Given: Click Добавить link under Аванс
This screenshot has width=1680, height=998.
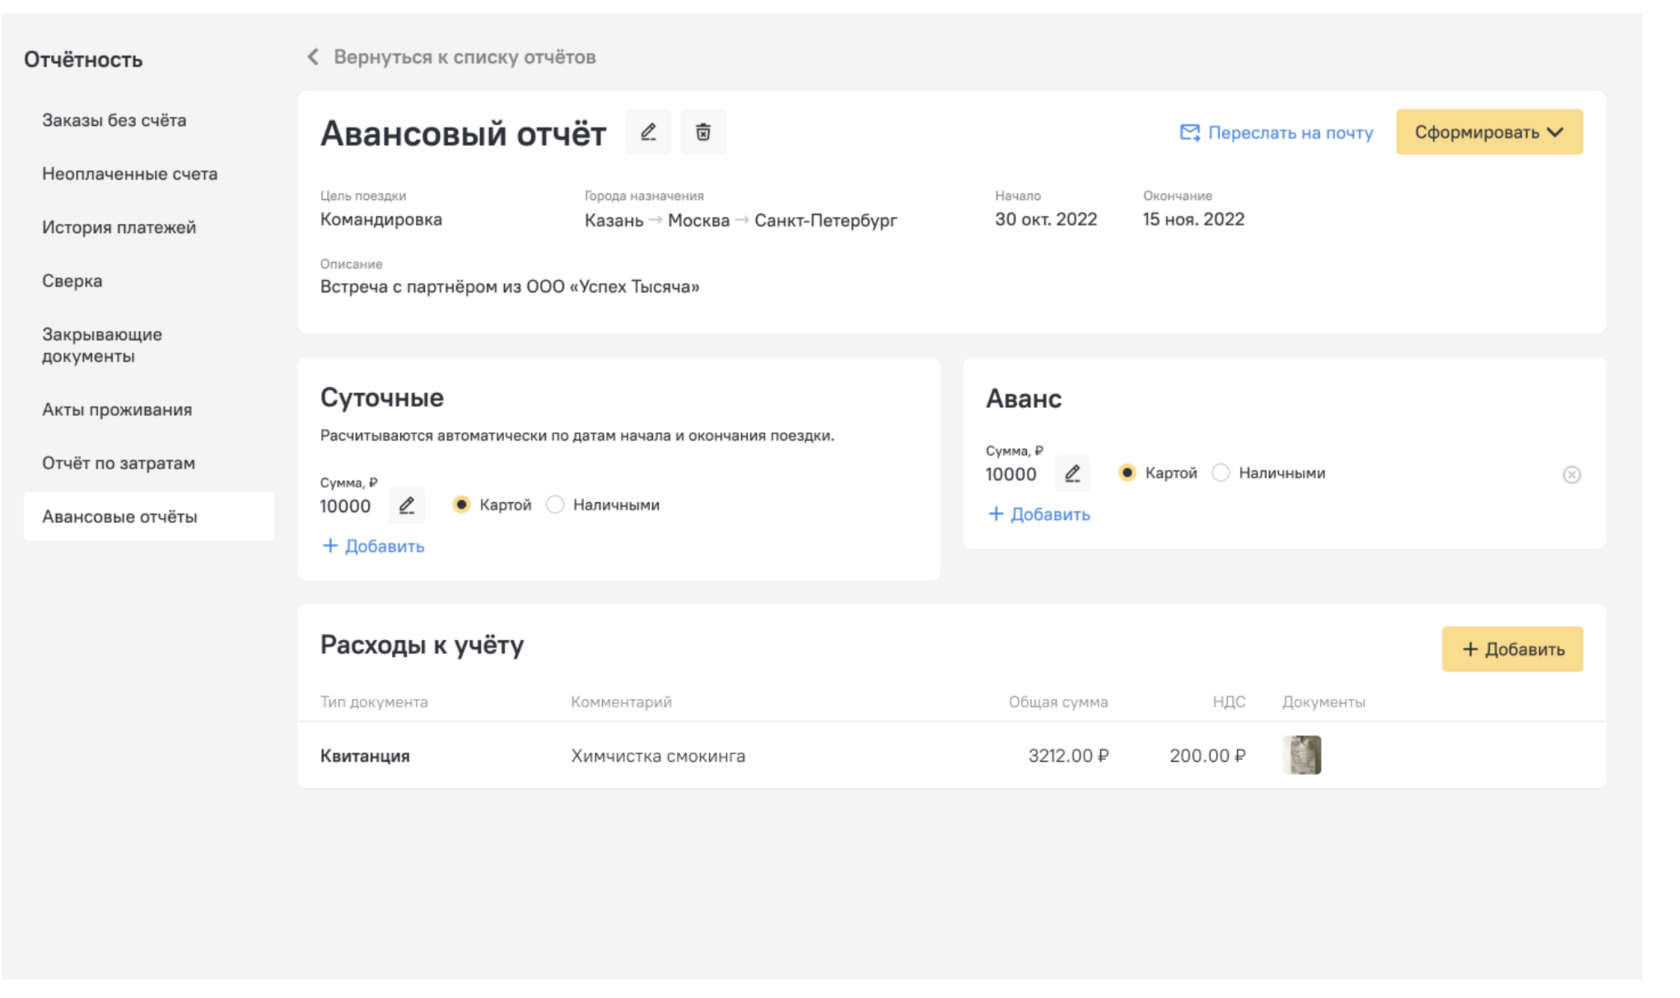Looking at the screenshot, I should coord(1039,514).
